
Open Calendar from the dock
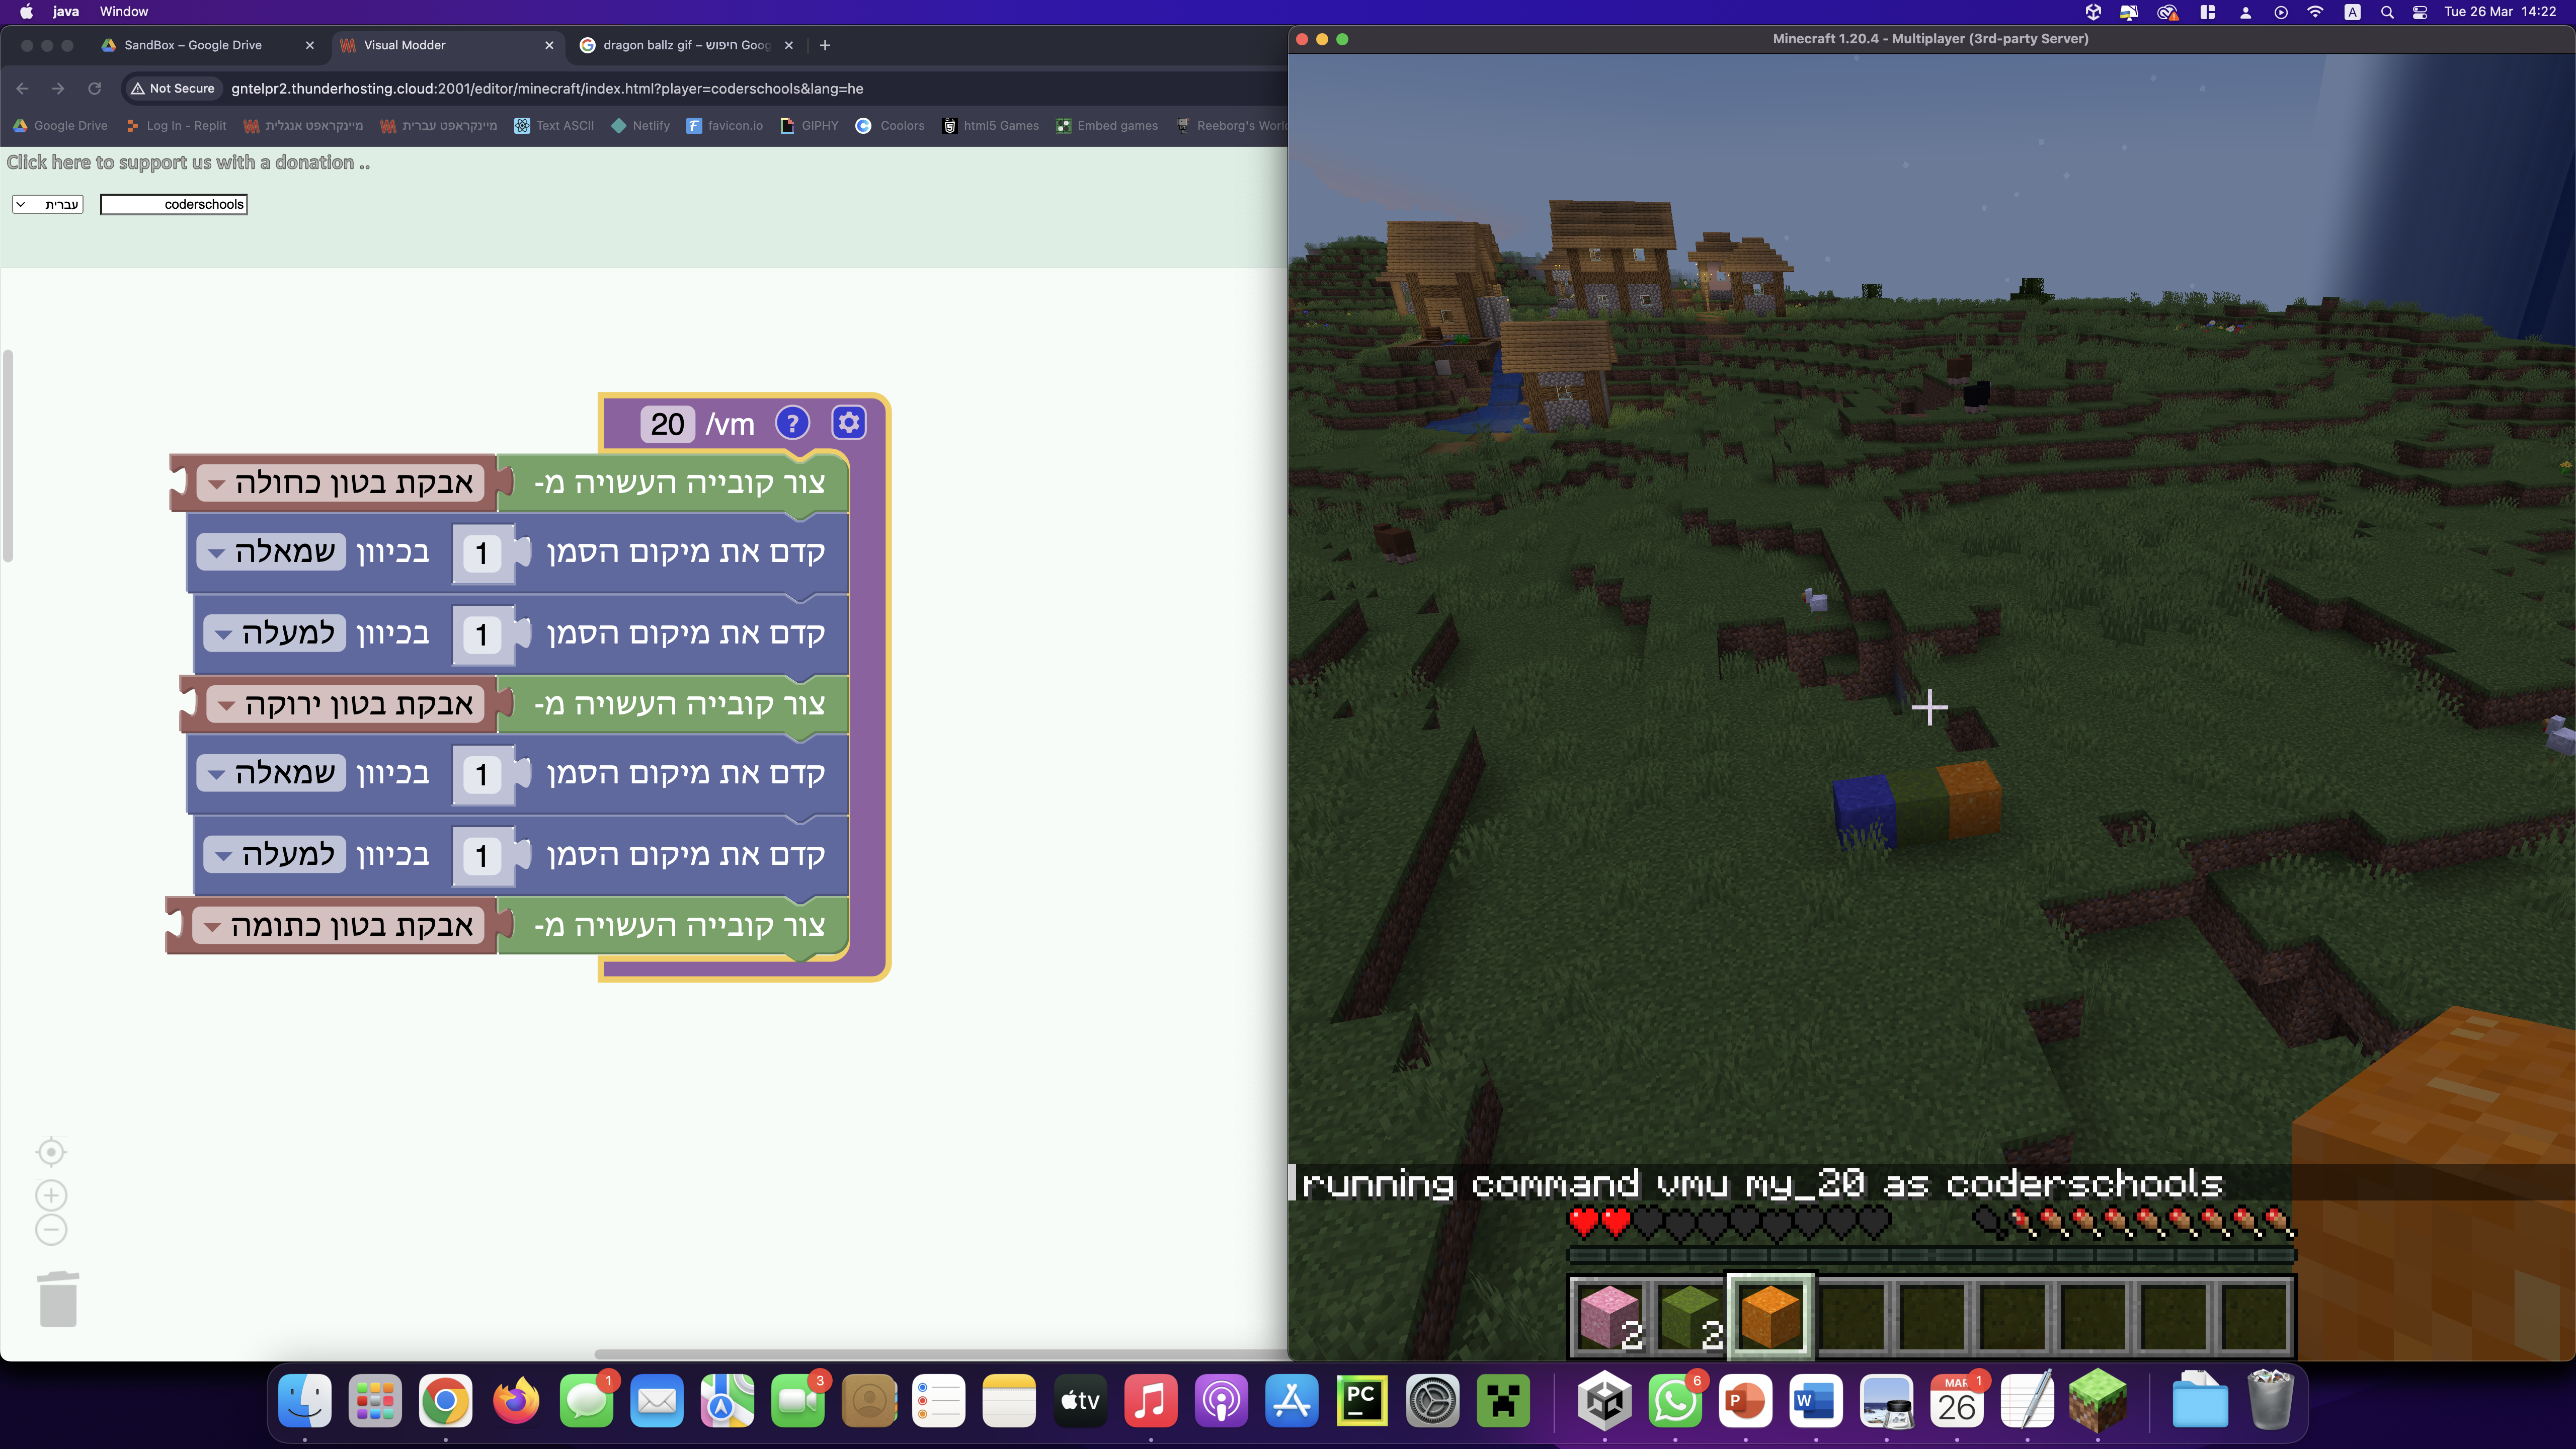pyautogui.click(x=1957, y=1401)
